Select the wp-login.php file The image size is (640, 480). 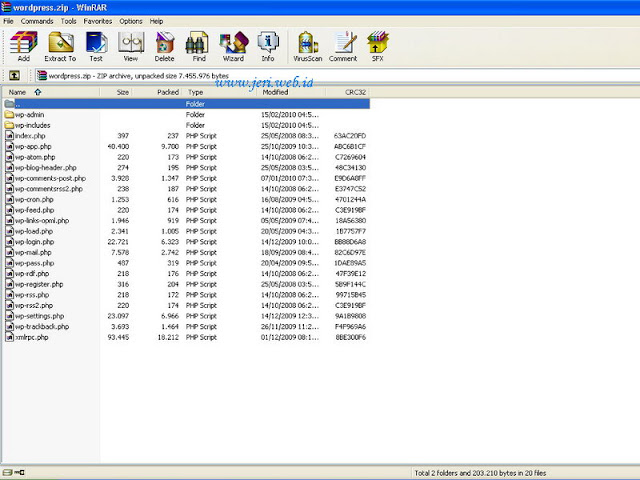(34, 241)
